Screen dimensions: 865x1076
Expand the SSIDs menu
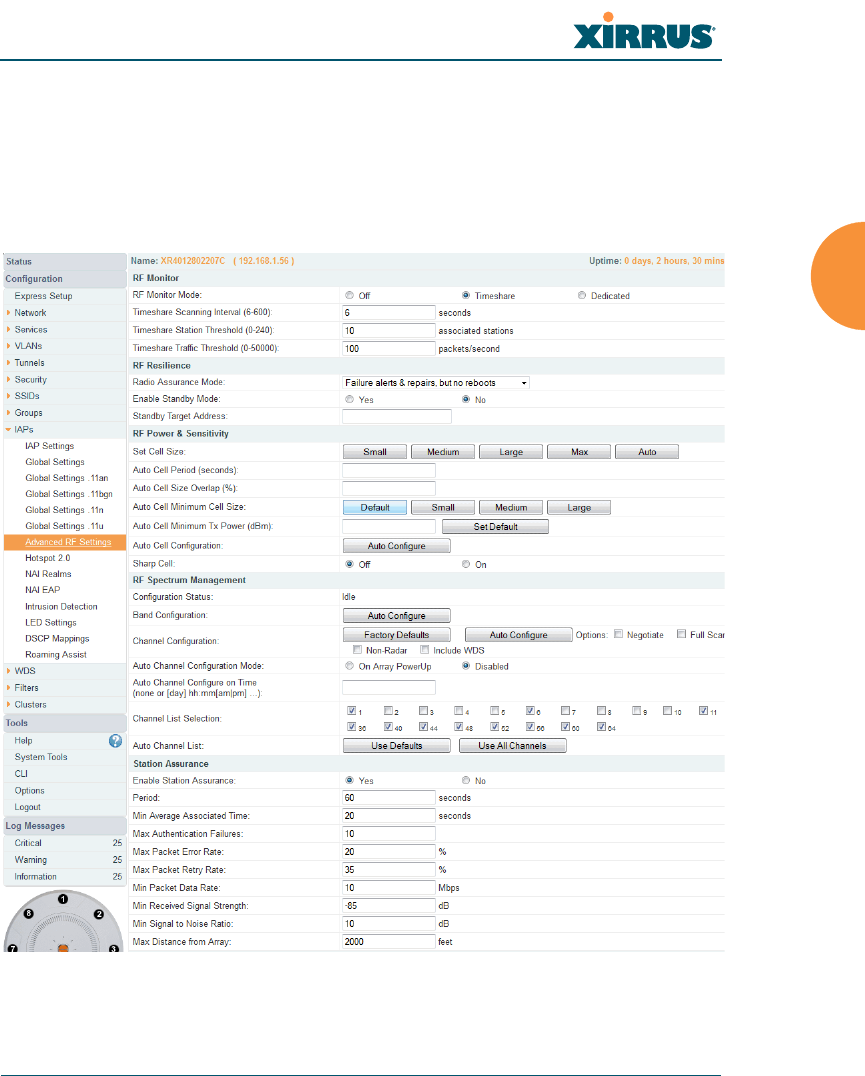(x=27, y=396)
